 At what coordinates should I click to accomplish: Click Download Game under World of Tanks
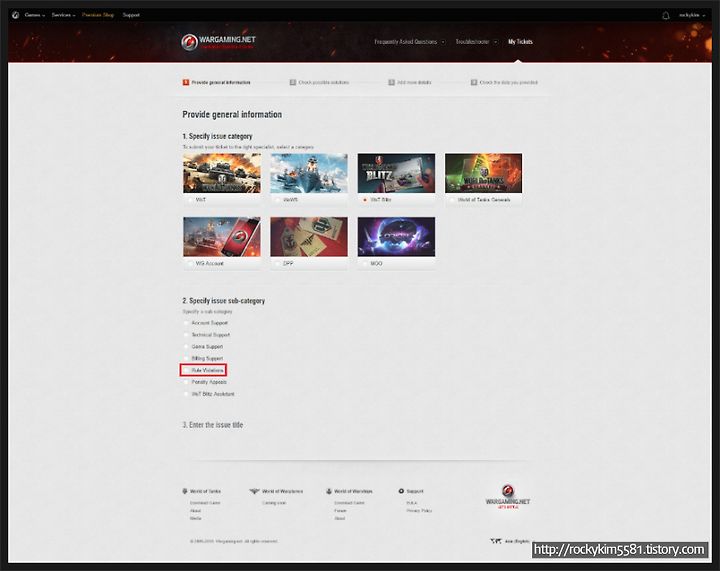pyautogui.click(x=205, y=503)
